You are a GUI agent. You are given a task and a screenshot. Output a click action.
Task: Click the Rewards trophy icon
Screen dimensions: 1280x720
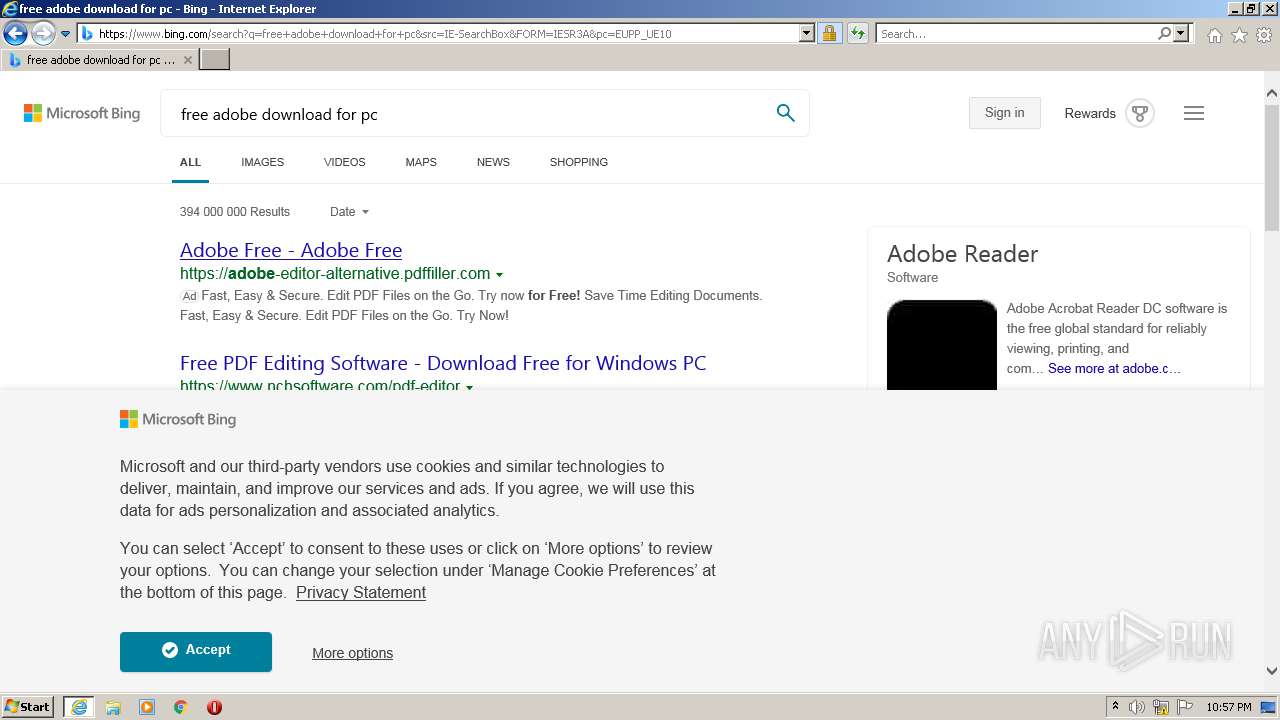point(1140,113)
